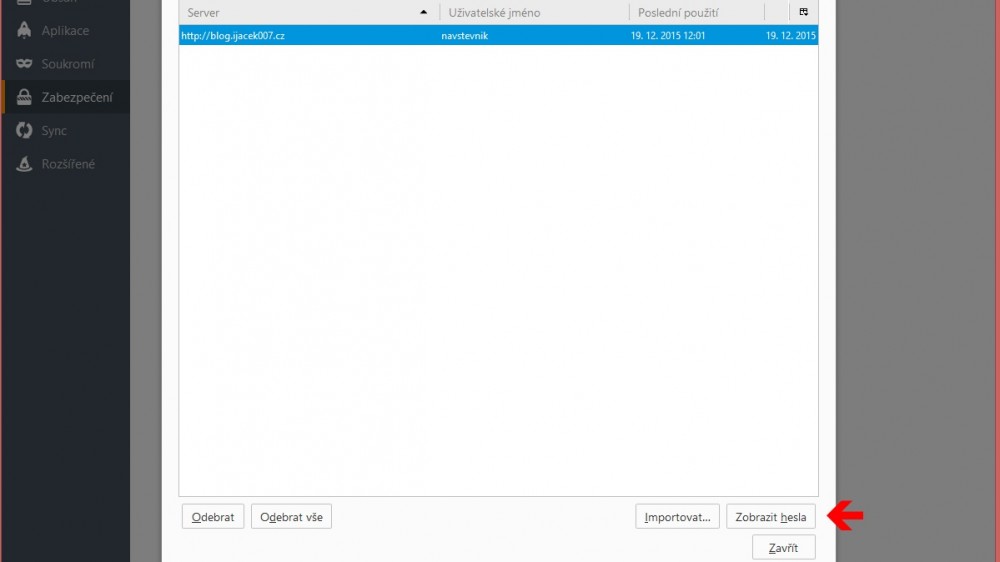Screen dimensions: 1000x562
Task: Click the Rozšířené wizard hat icon
Action: click(25, 164)
